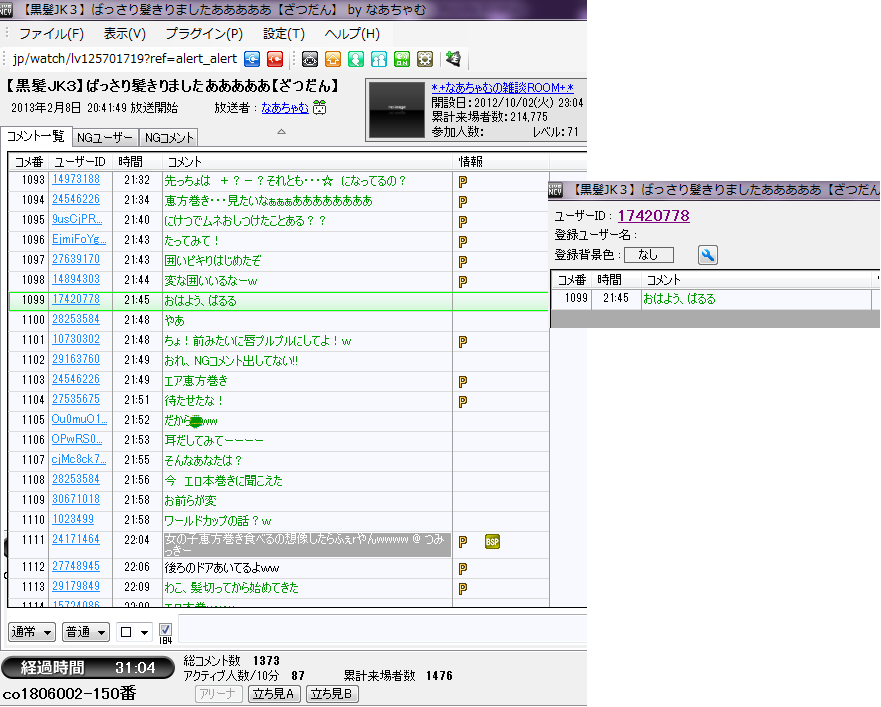Click the premium P icon on comment 1093
This screenshot has width=881, height=707.
pyautogui.click(x=463, y=182)
